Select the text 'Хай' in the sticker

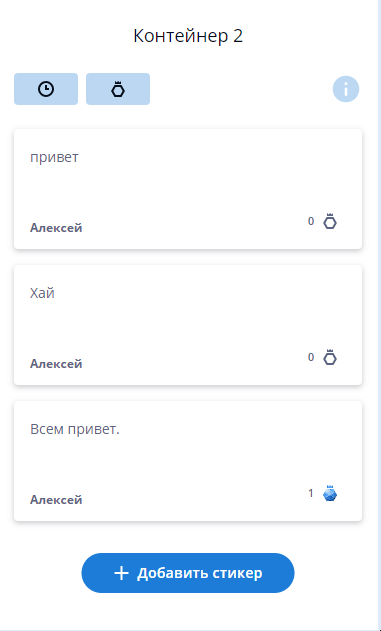(x=42, y=293)
